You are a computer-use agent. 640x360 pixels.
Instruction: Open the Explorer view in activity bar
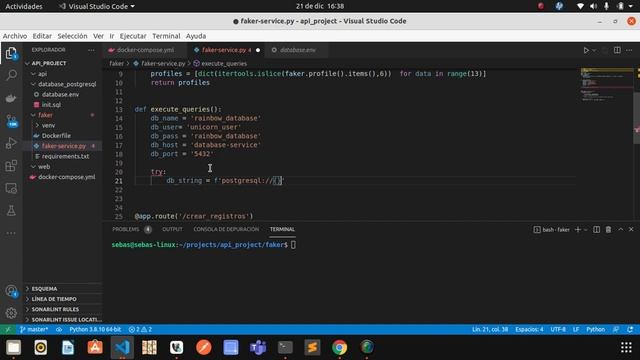(x=11, y=53)
